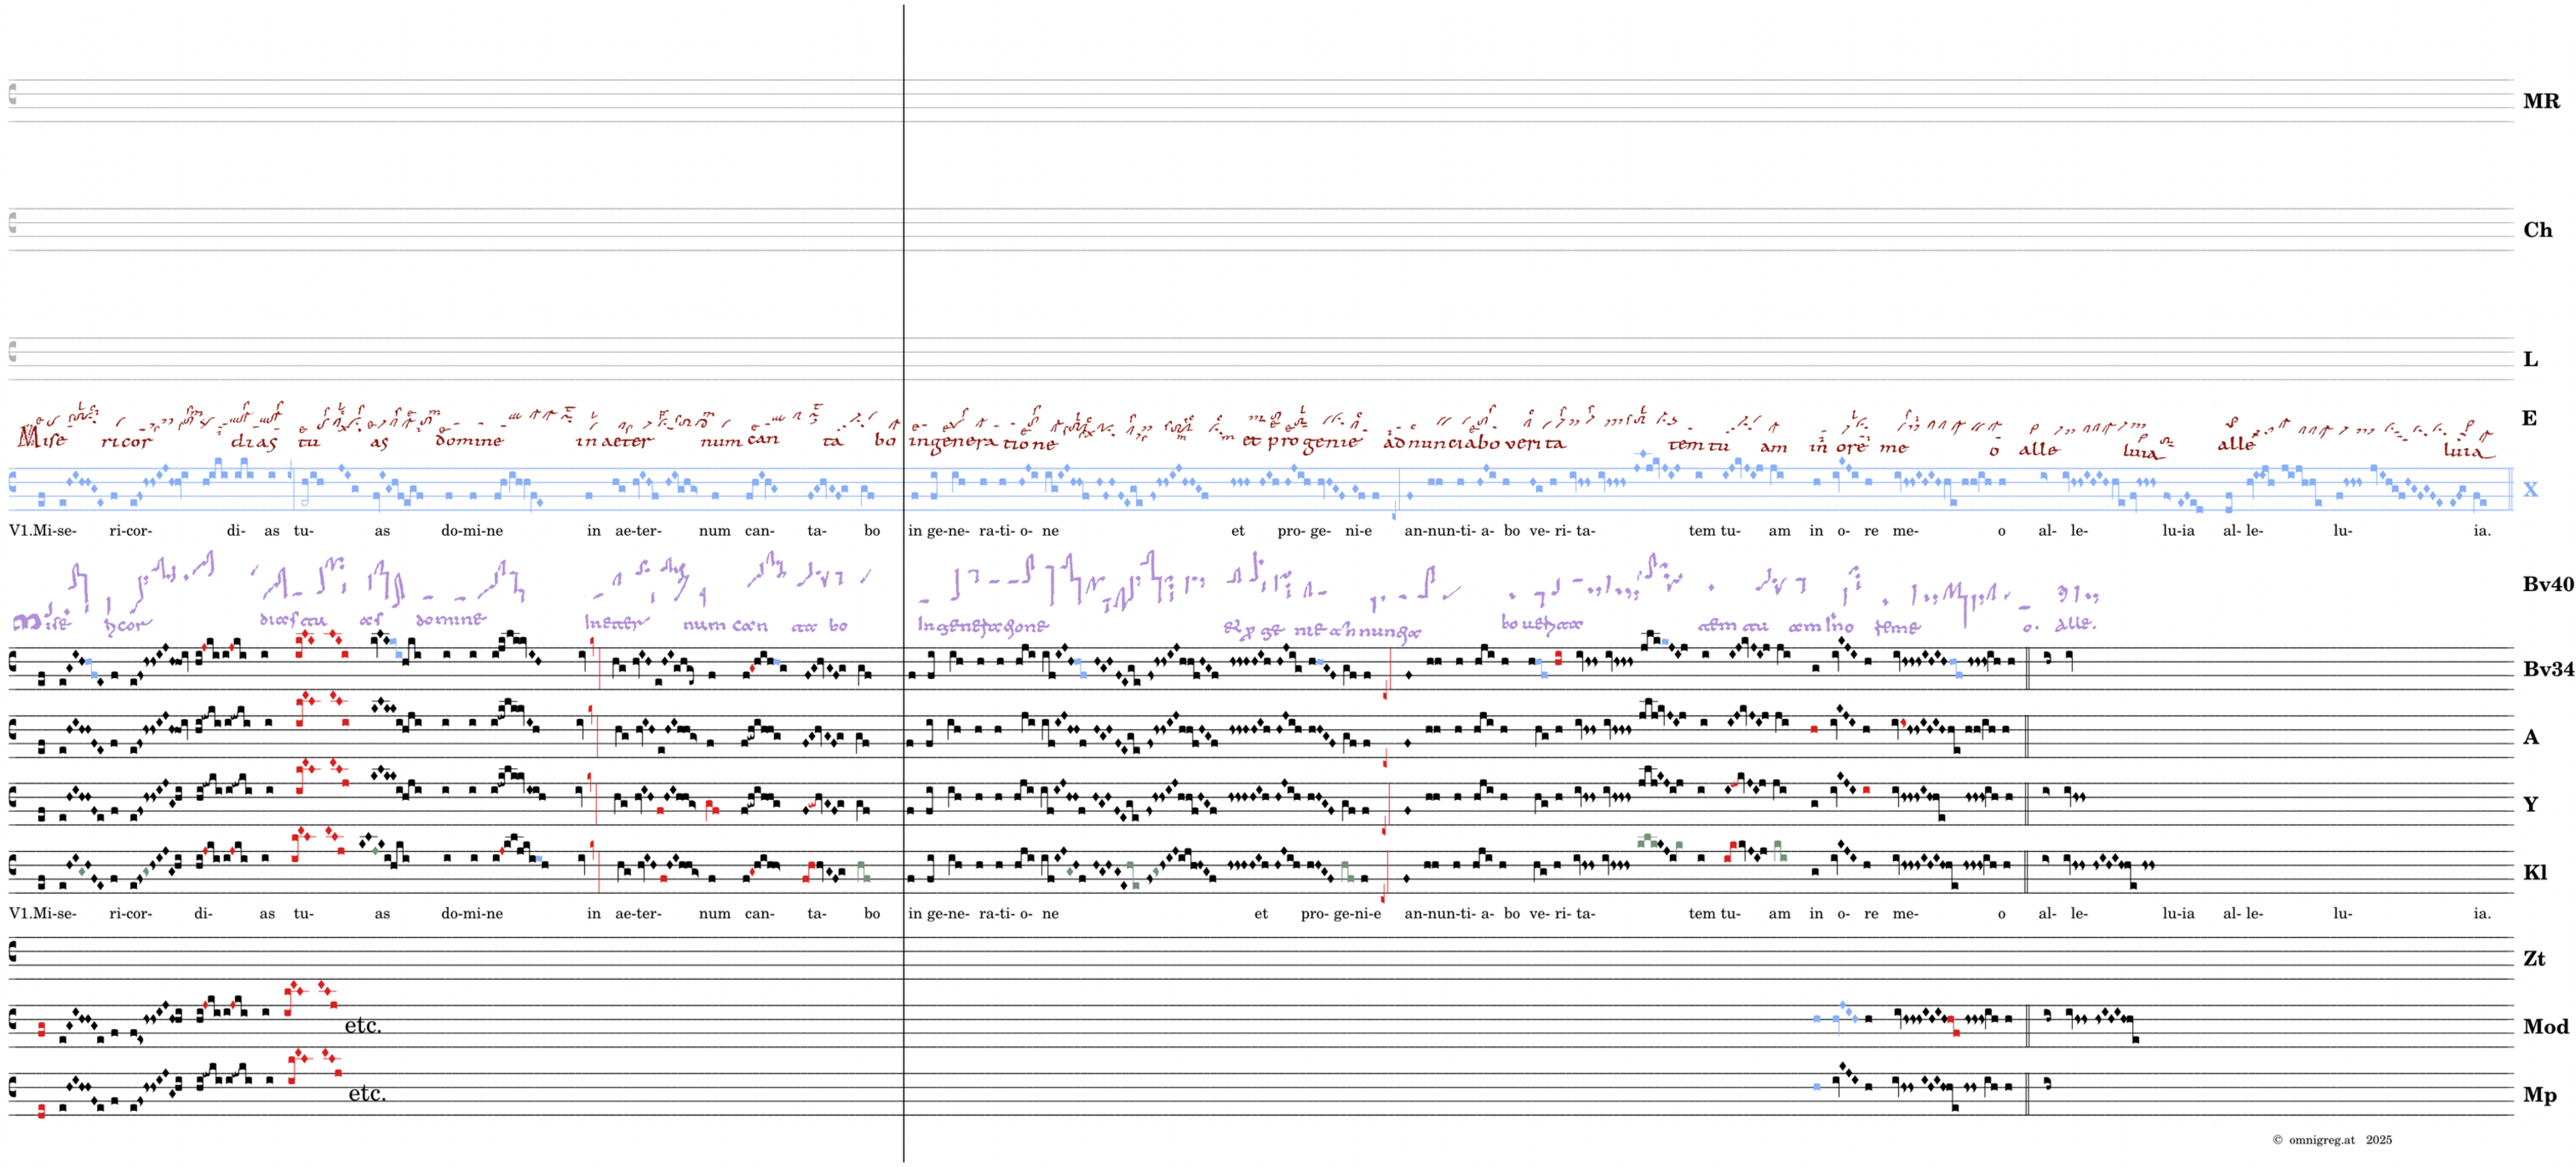Select the Kl source label
This screenshot has width=2576, height=1167.
coord(2534,872)
